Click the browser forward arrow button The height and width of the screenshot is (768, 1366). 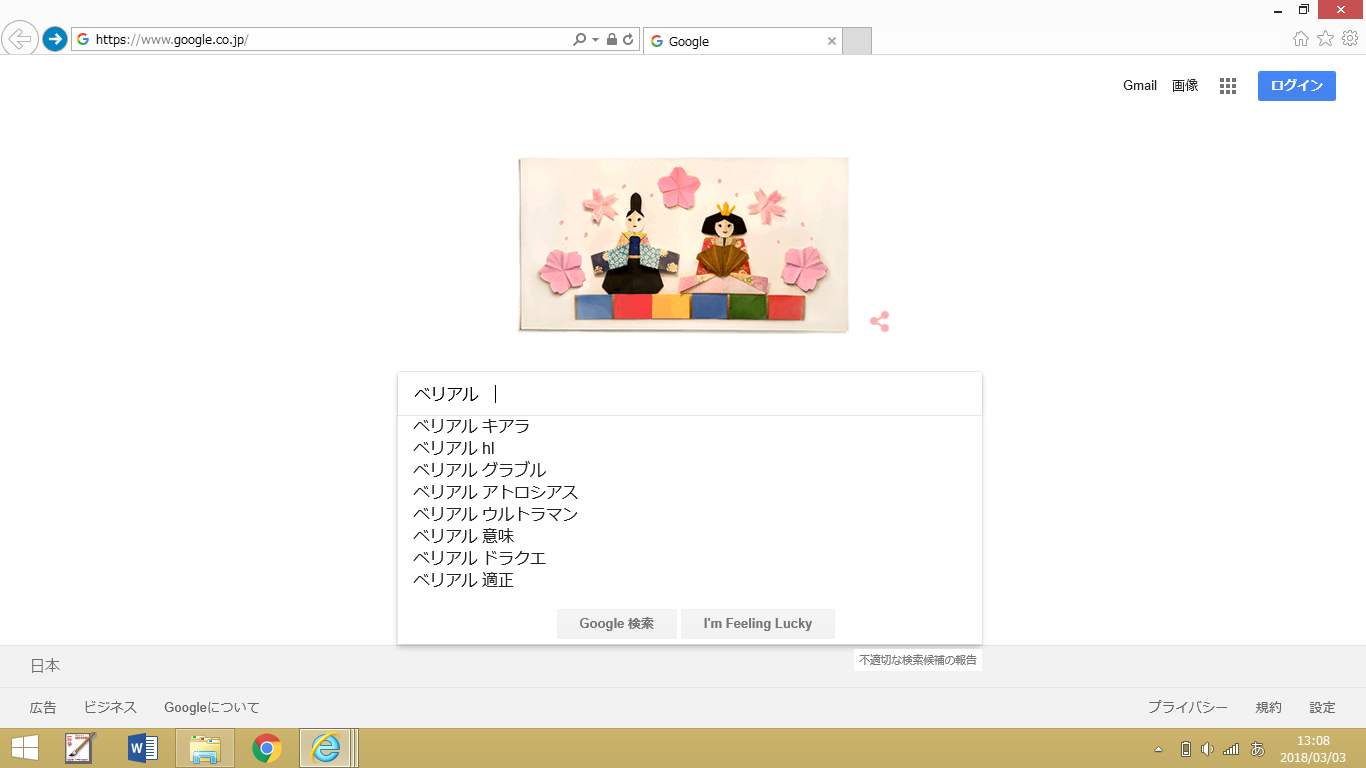[55, 39]
